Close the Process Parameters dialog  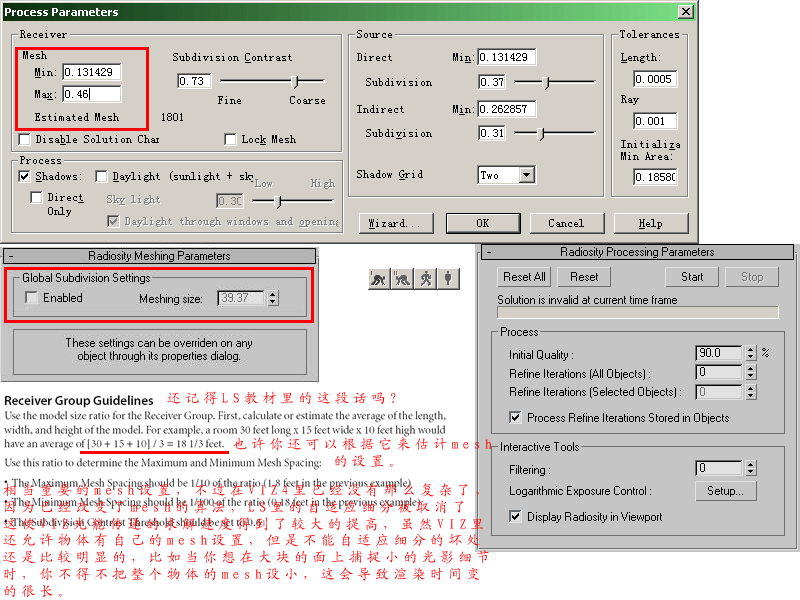(x=686, y=12)
